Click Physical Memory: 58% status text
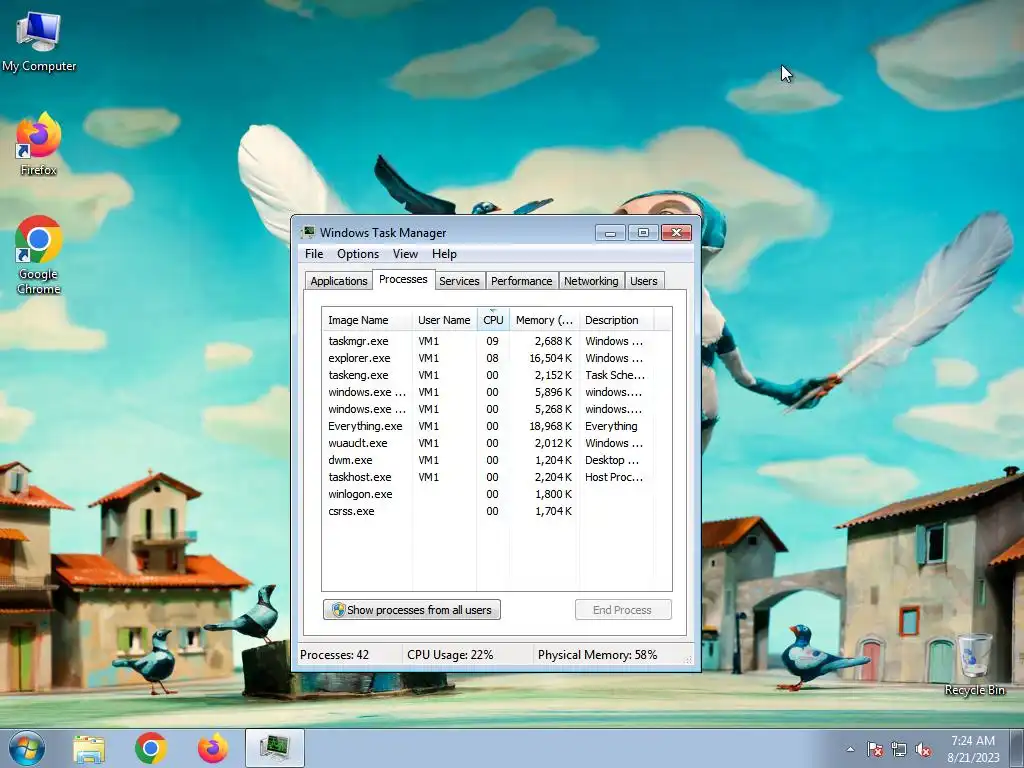This screenshot has width=1024, height=768. click(x=598, y=654)
